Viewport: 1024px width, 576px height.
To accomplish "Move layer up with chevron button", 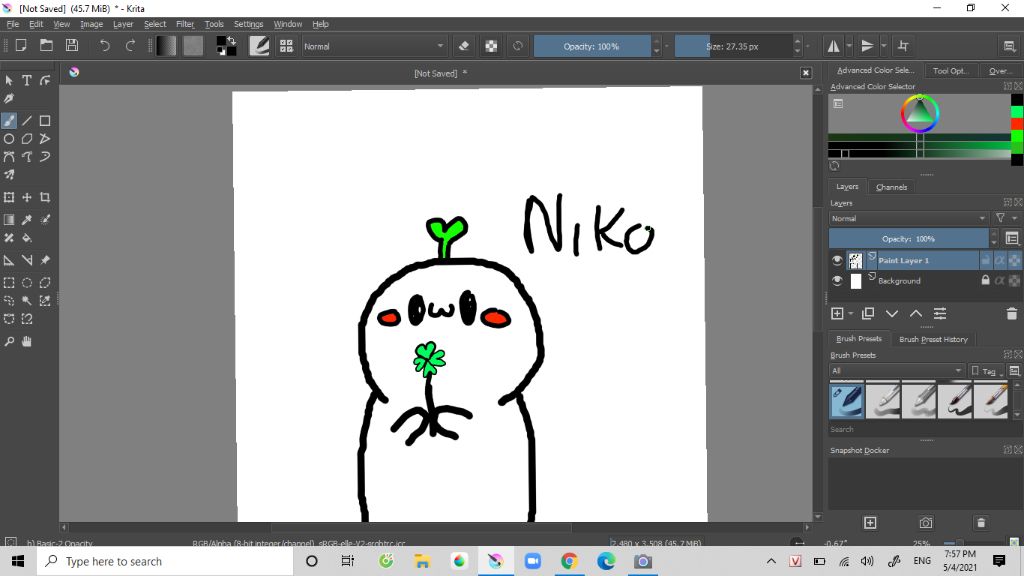I will pos(916,313).
